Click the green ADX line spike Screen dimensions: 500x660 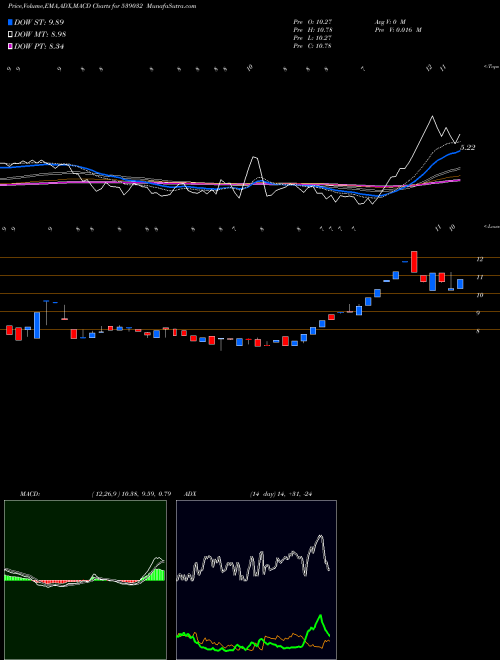click(320, 617)
